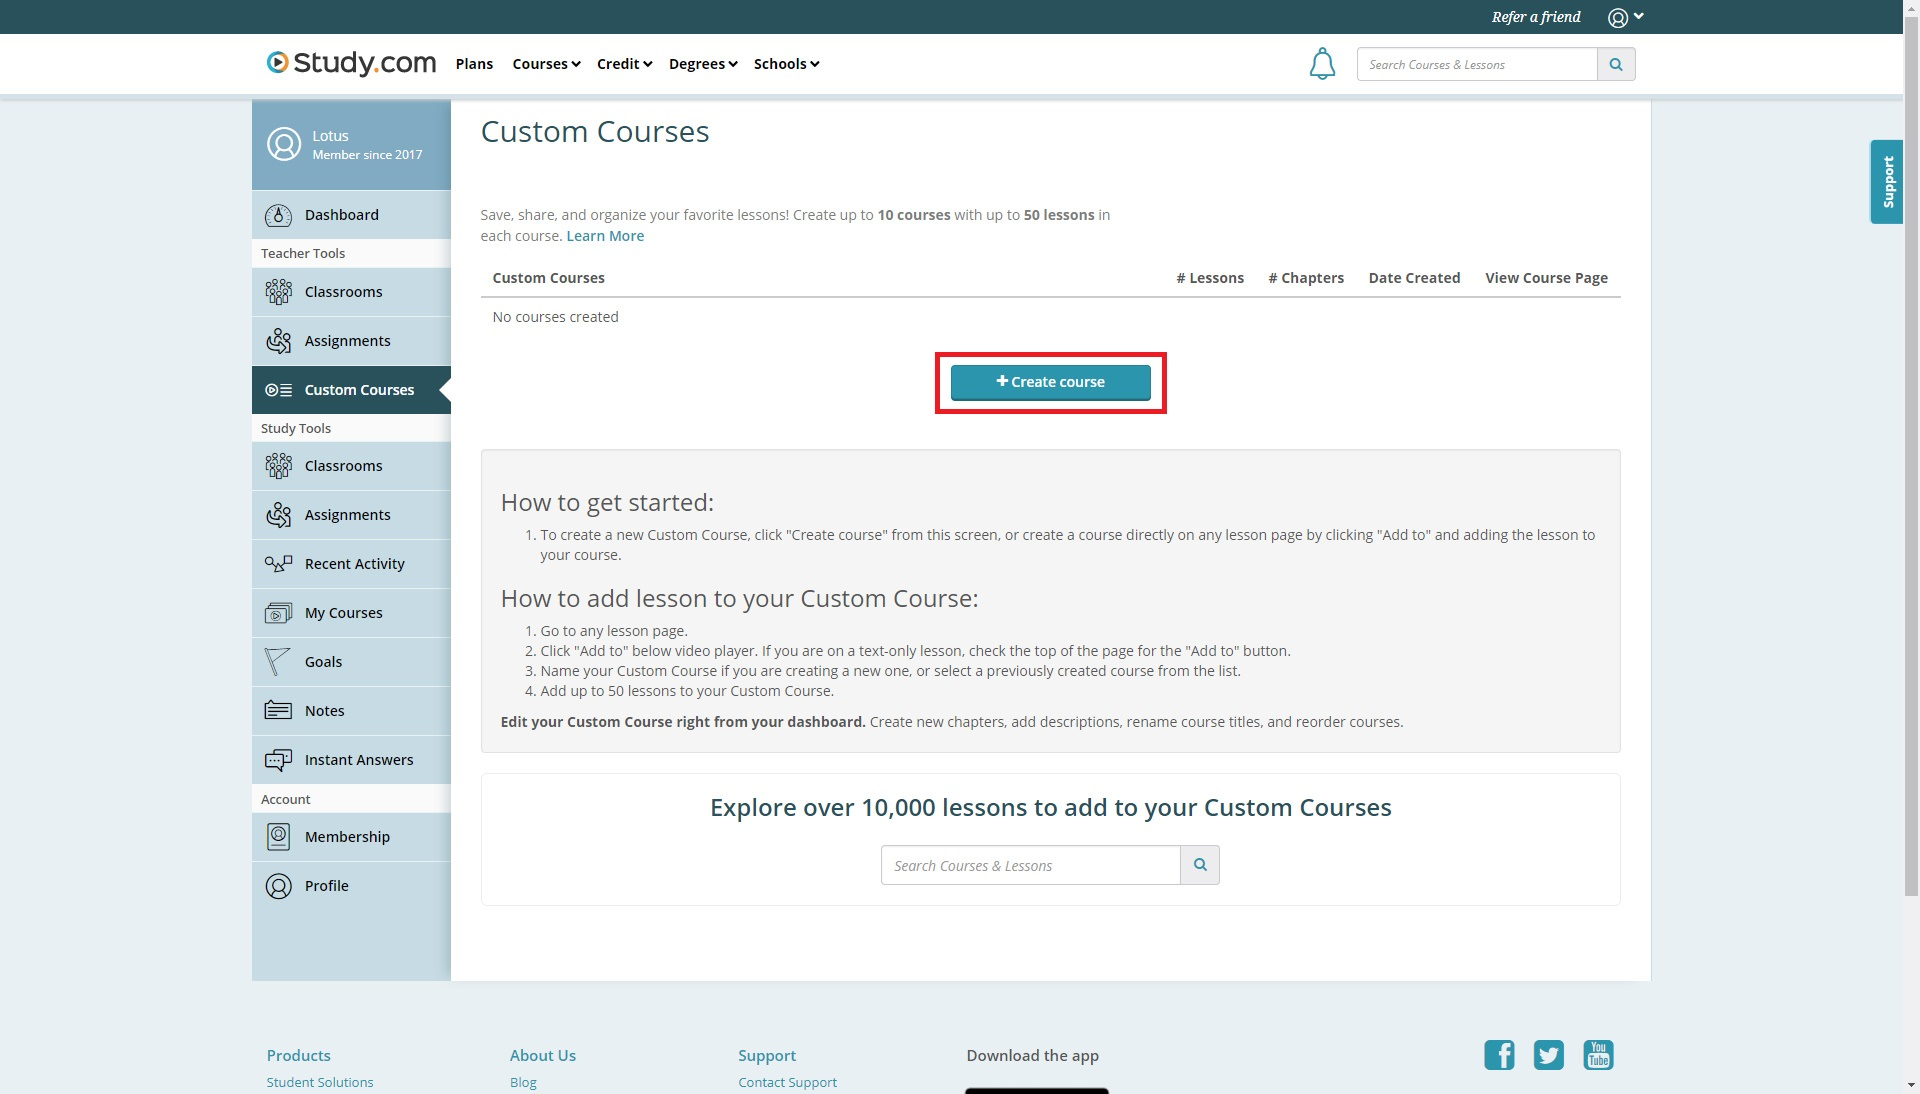This screenshot has height=1094, width=1920.
Task: Open the notification bell
Action: (1322, 63)
